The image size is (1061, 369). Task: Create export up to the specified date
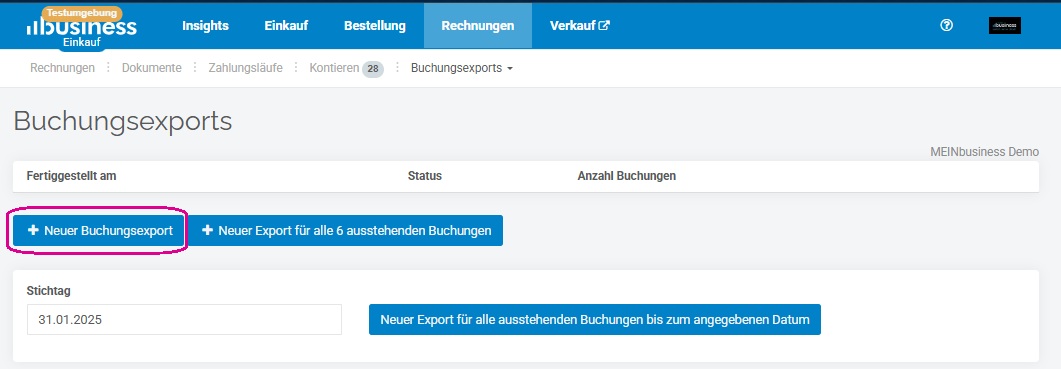(595, 320)
